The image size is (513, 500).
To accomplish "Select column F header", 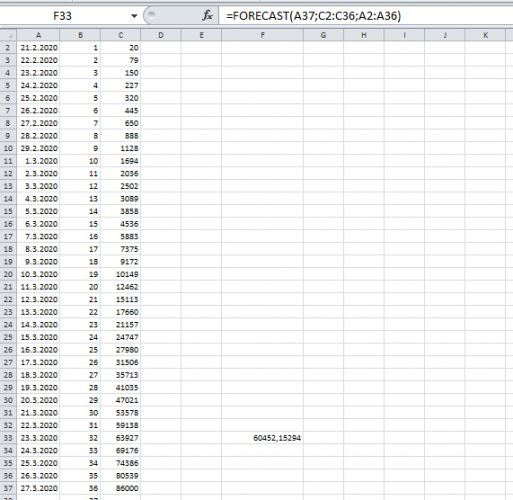I will pyautogui.click(x=262, y=35).
